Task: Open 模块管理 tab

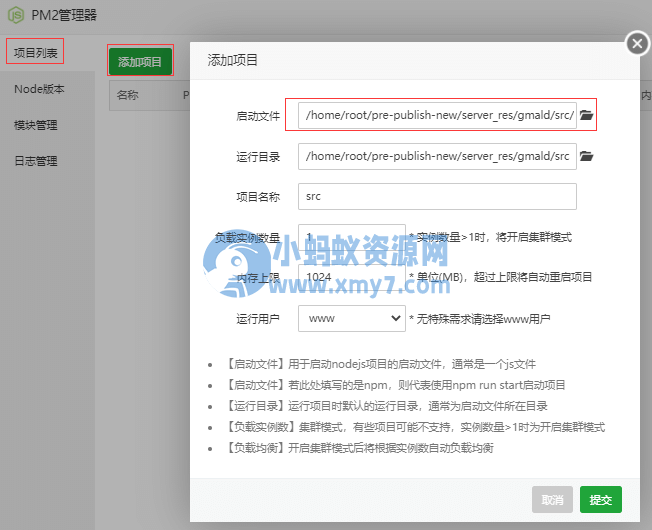Action: pos(36,125)
